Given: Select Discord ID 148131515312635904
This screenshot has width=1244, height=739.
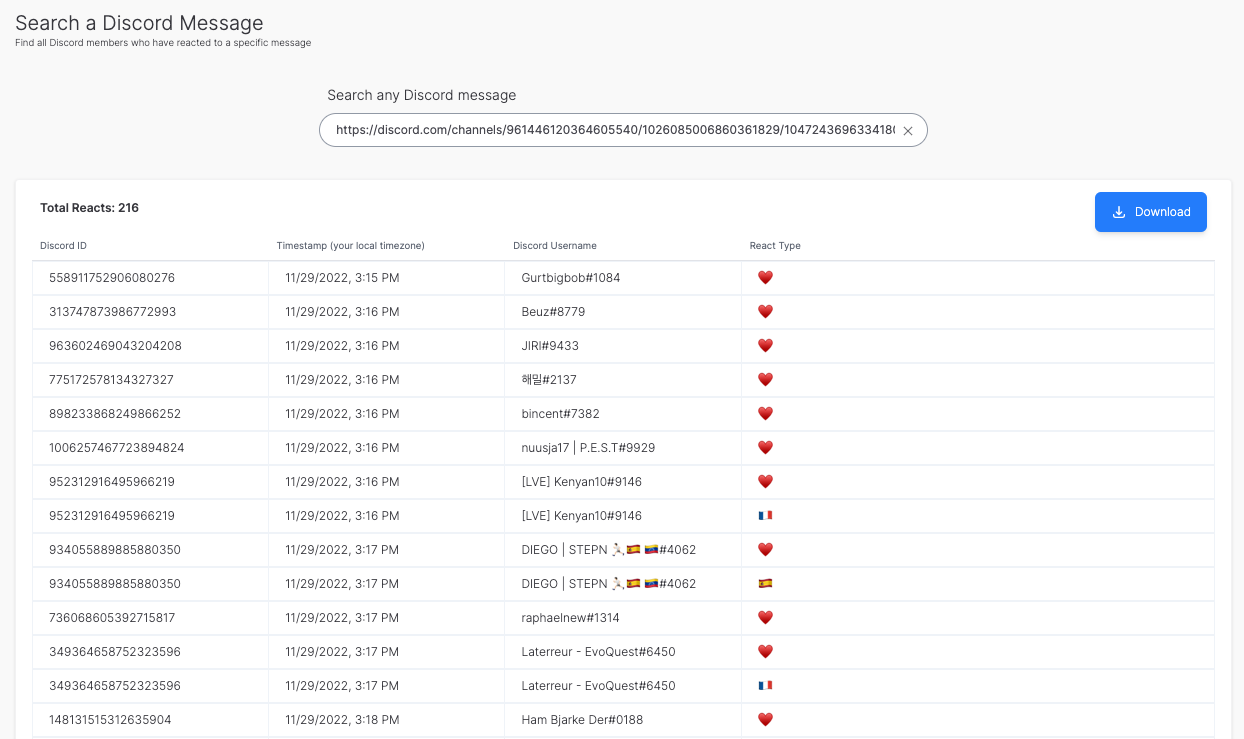Looking at the screenshot, I should (110, 720).
